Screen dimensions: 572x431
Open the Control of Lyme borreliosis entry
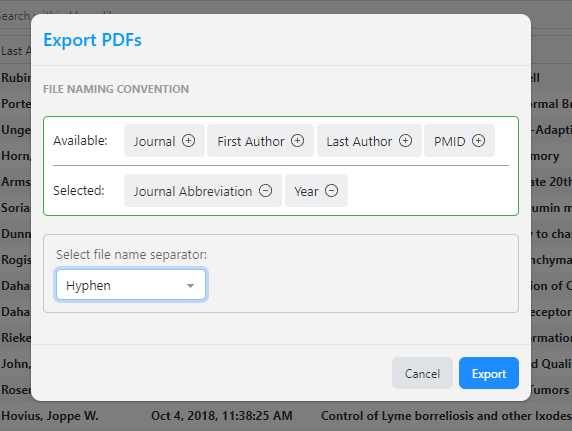coord(446,416)
